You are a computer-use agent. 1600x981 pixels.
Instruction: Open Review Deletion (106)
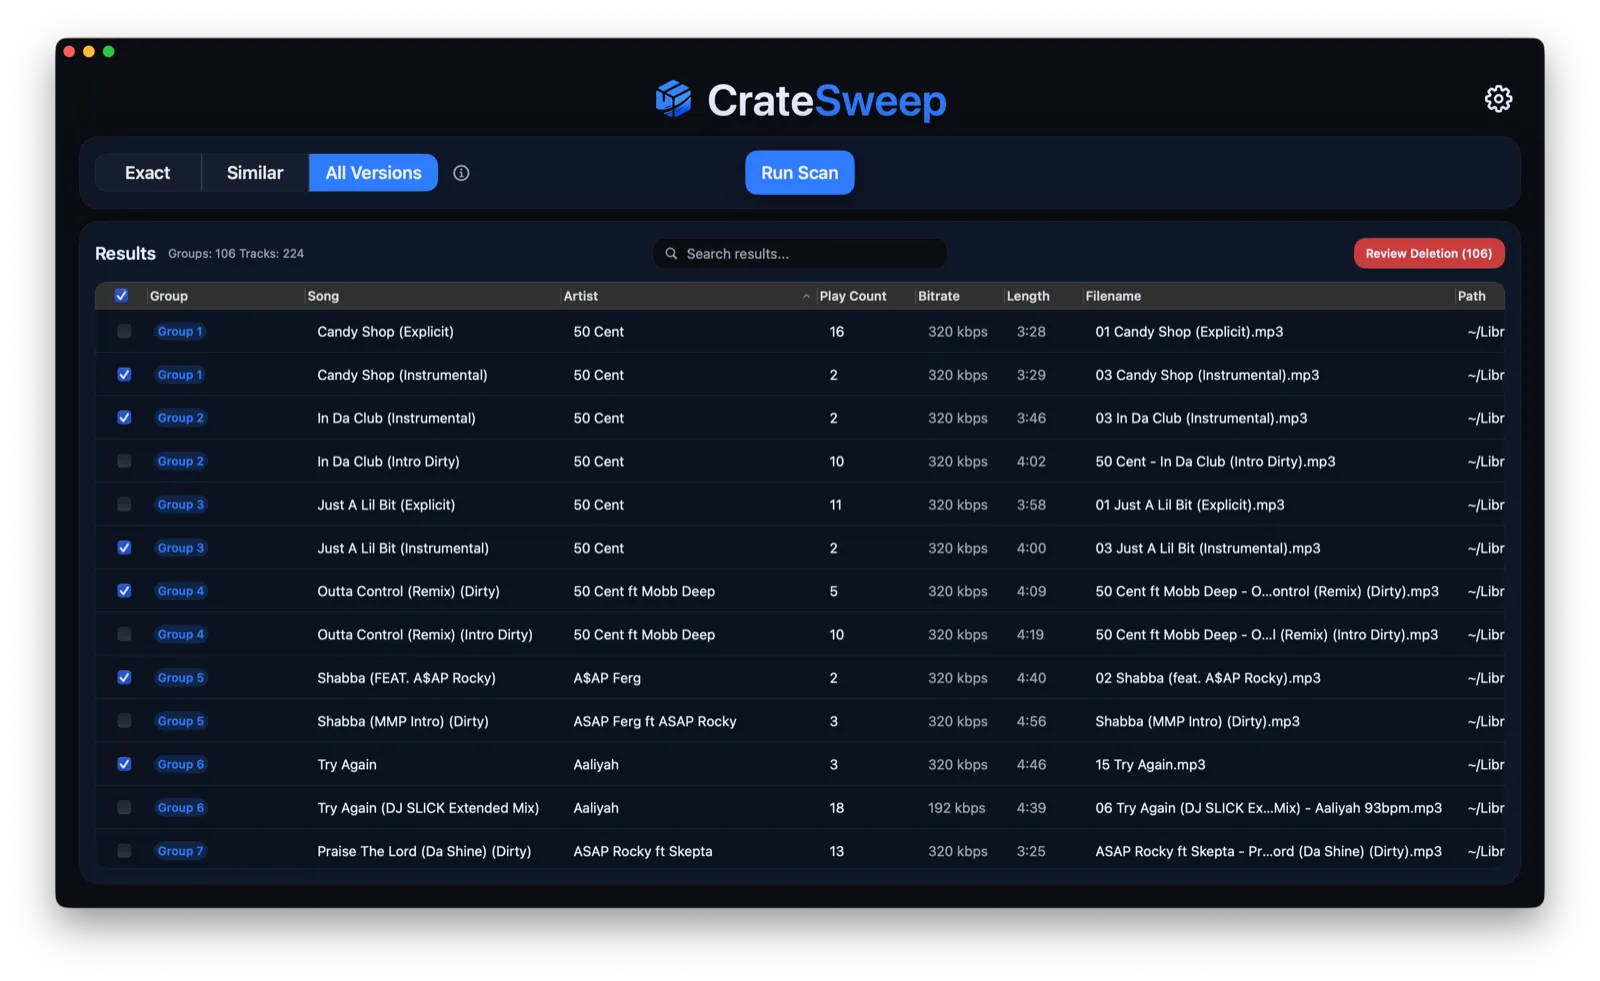(x=1428, y=254)
